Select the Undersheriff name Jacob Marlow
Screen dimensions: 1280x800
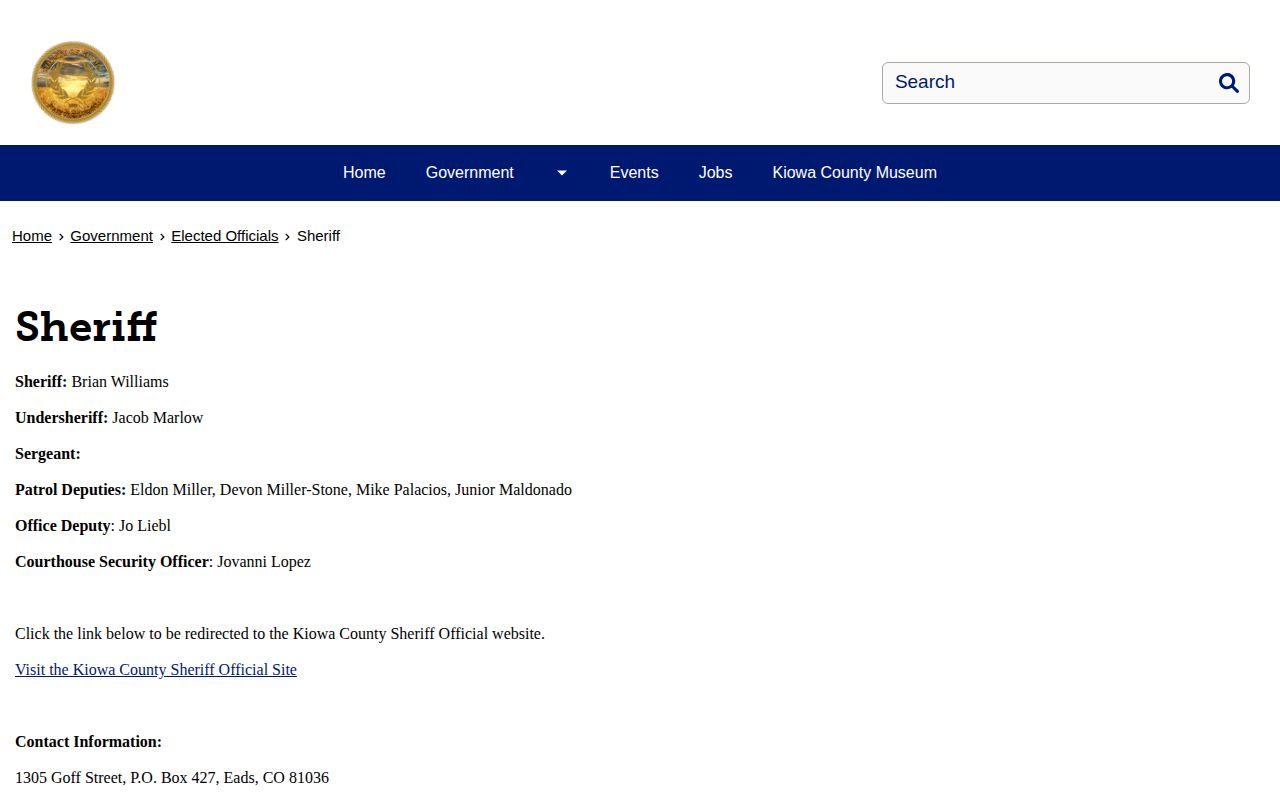(158, 418)
